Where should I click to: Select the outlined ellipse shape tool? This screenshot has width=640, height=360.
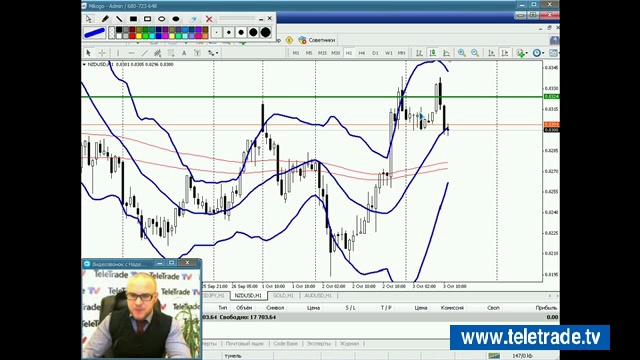pos(162,19)
